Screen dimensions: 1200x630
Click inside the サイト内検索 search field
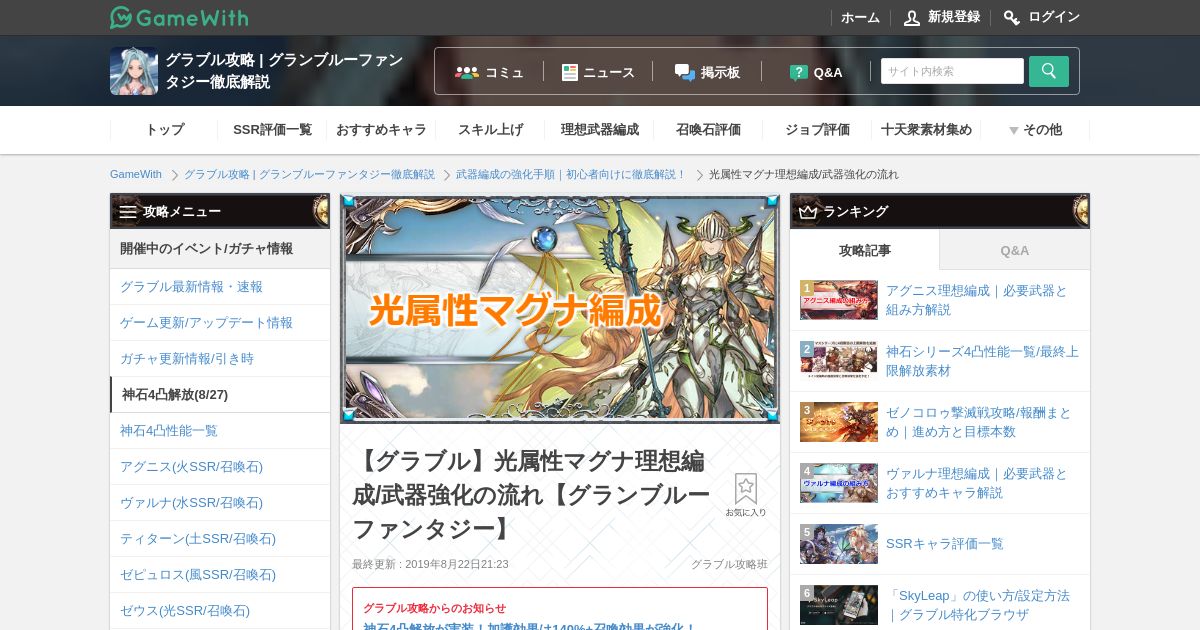pyautogui.click(x=952, y=71)
